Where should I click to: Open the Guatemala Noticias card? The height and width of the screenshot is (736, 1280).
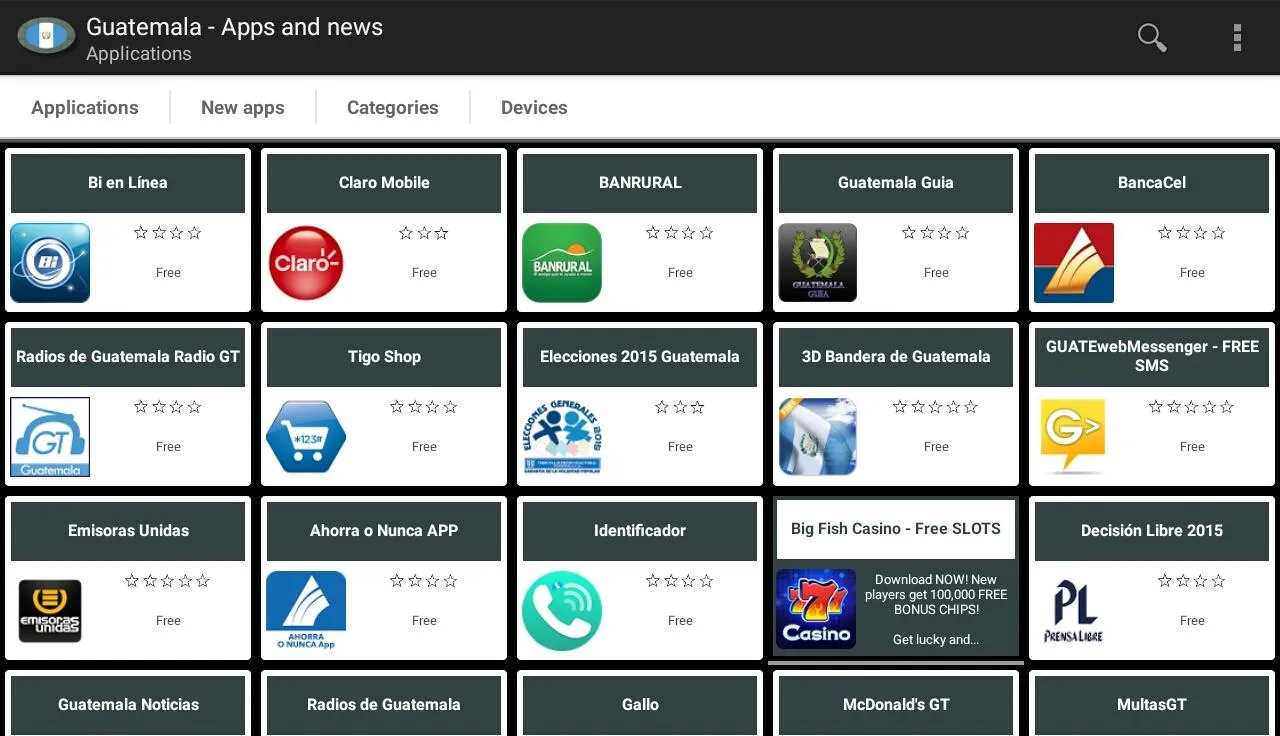click(x=128, y=704)
